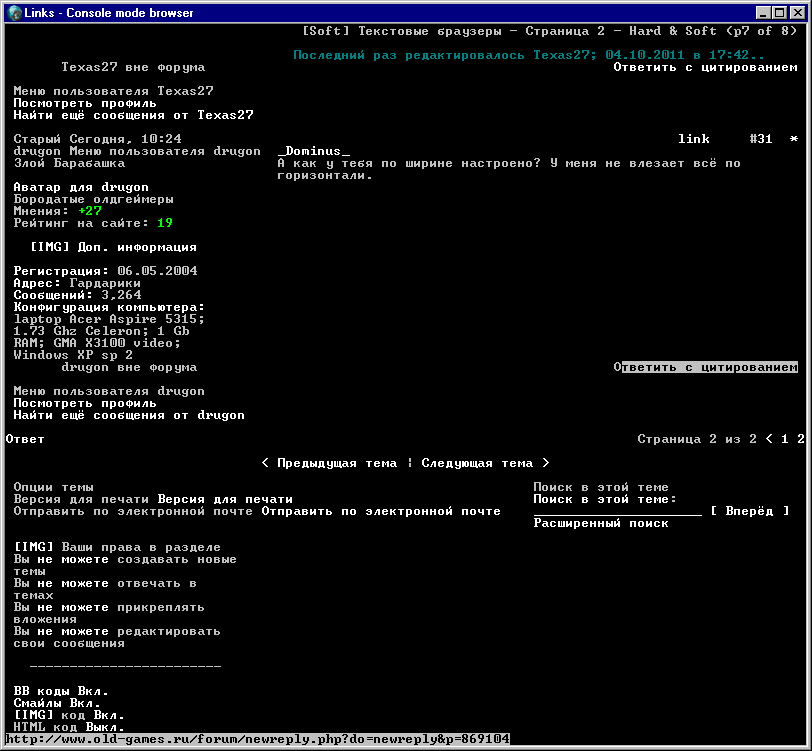Click 'Посмотреть профиль' under drugon menu

click(x=85, y=403)
